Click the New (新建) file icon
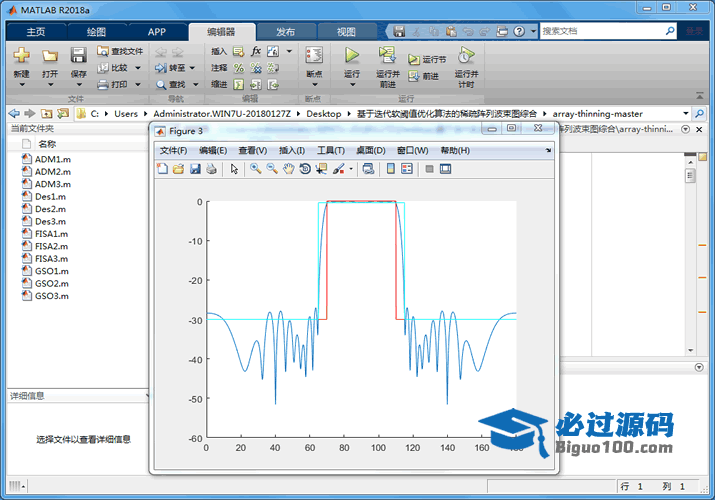Image resolution: width=715 pixels, height=500 pixels. pos(21,56)
